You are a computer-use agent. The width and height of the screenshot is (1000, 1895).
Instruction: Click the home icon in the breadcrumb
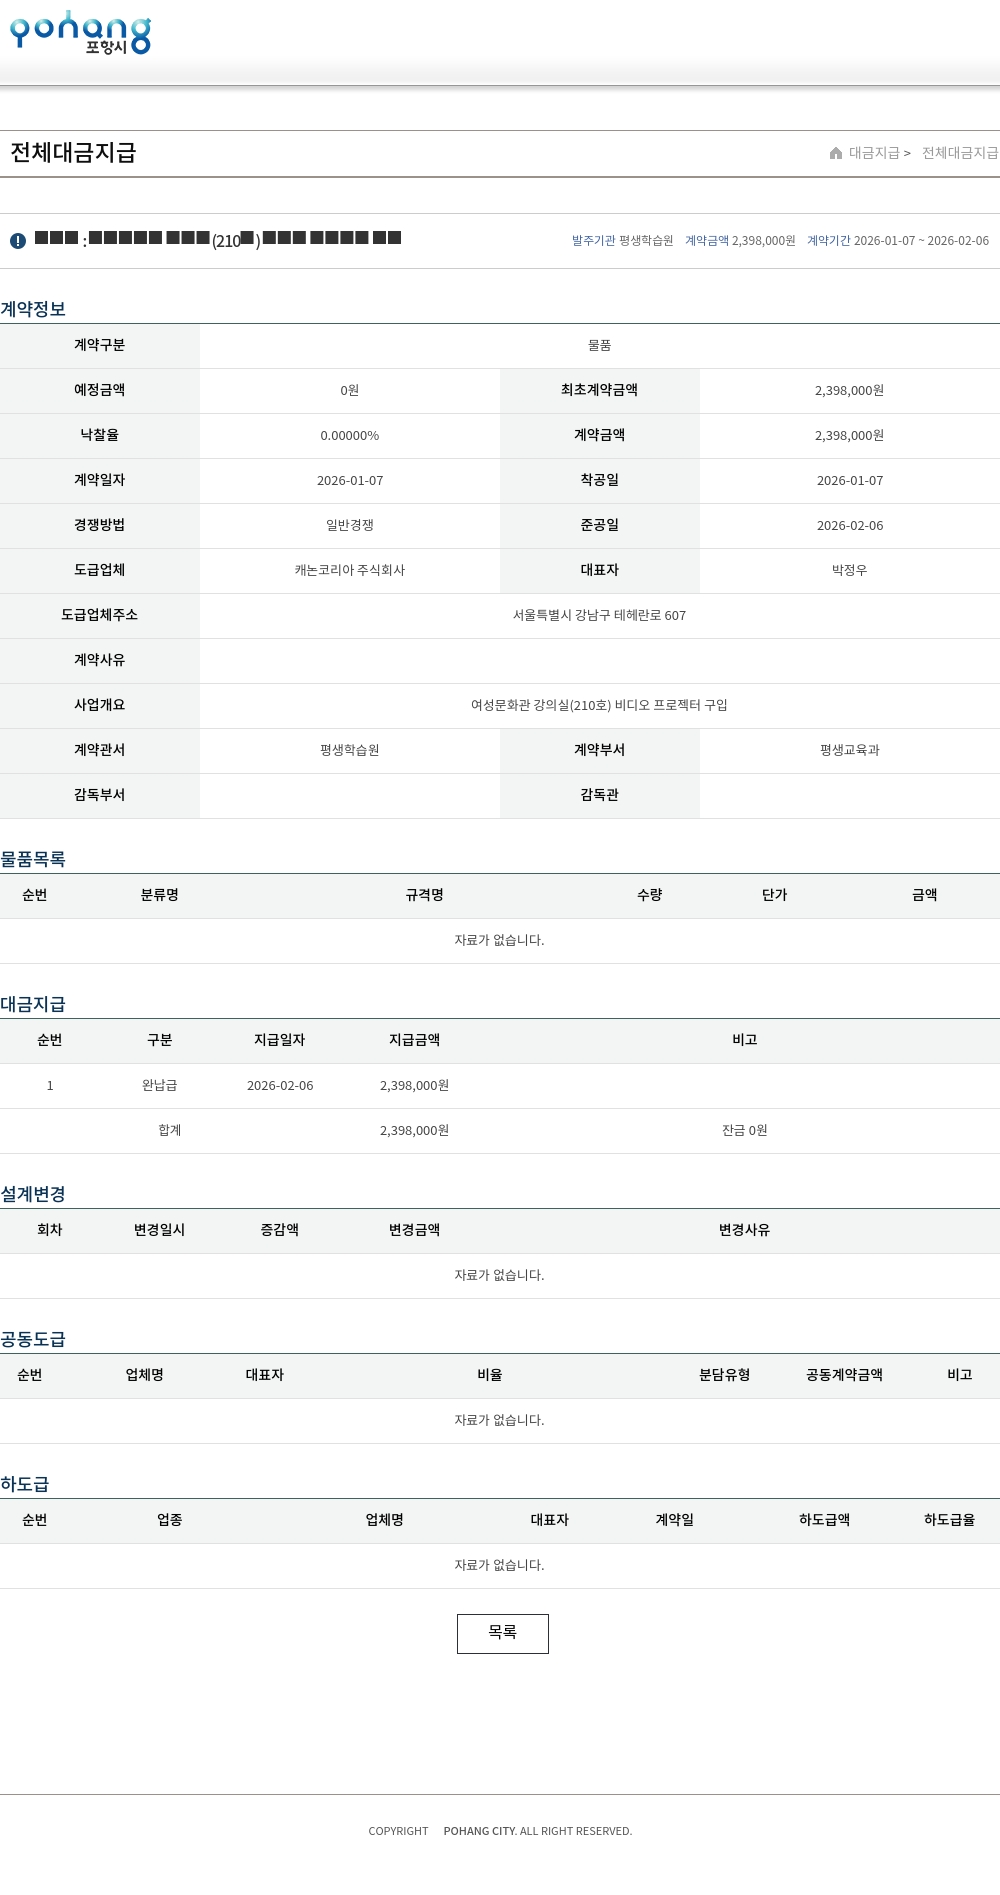(x=836, y=153)
